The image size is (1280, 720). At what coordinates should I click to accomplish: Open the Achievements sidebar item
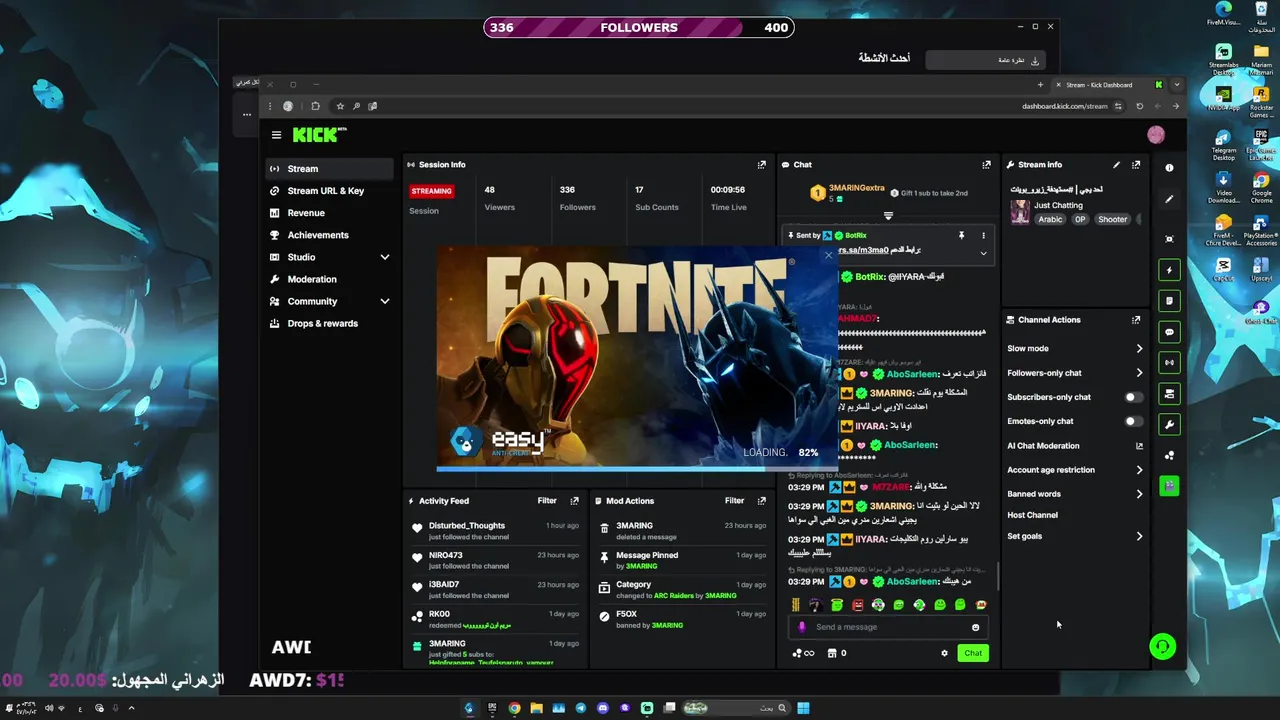[330, 235]
